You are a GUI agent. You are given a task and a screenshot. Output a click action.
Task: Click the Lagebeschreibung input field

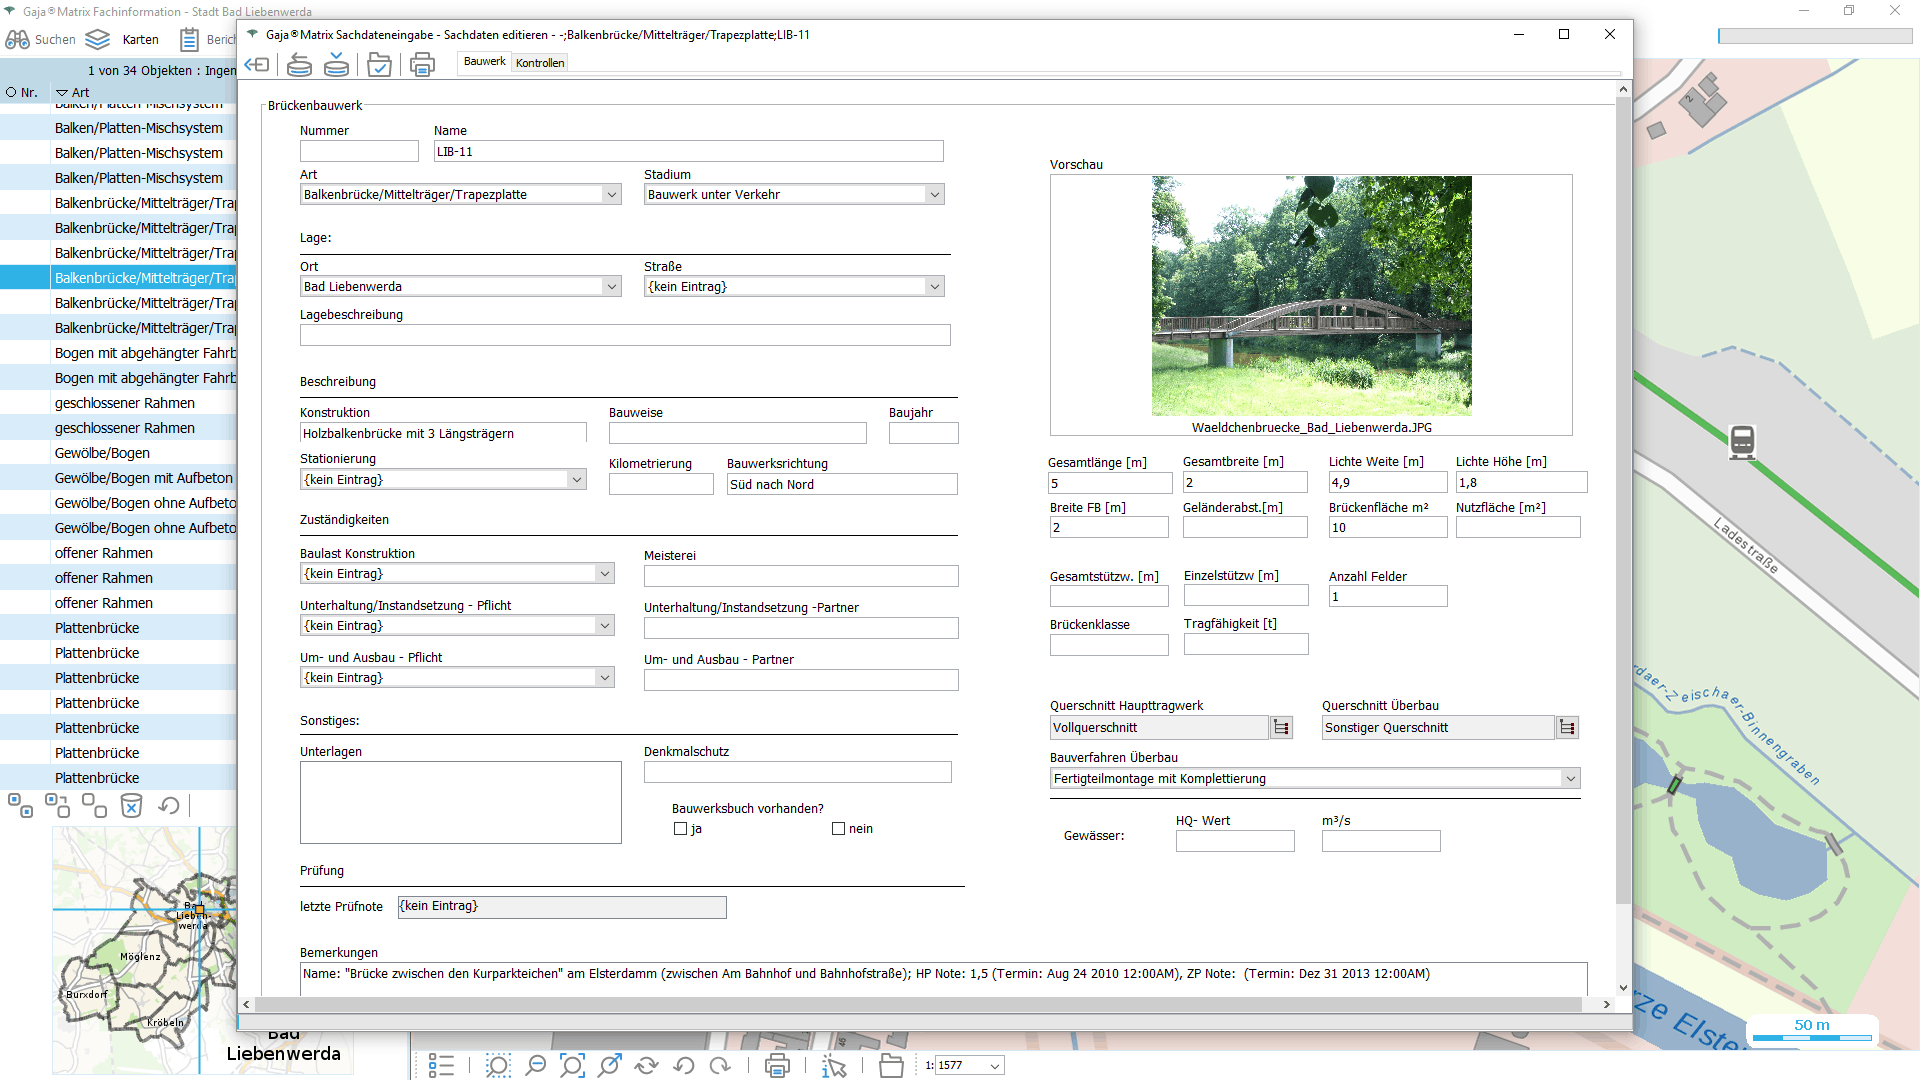[624, 336]
